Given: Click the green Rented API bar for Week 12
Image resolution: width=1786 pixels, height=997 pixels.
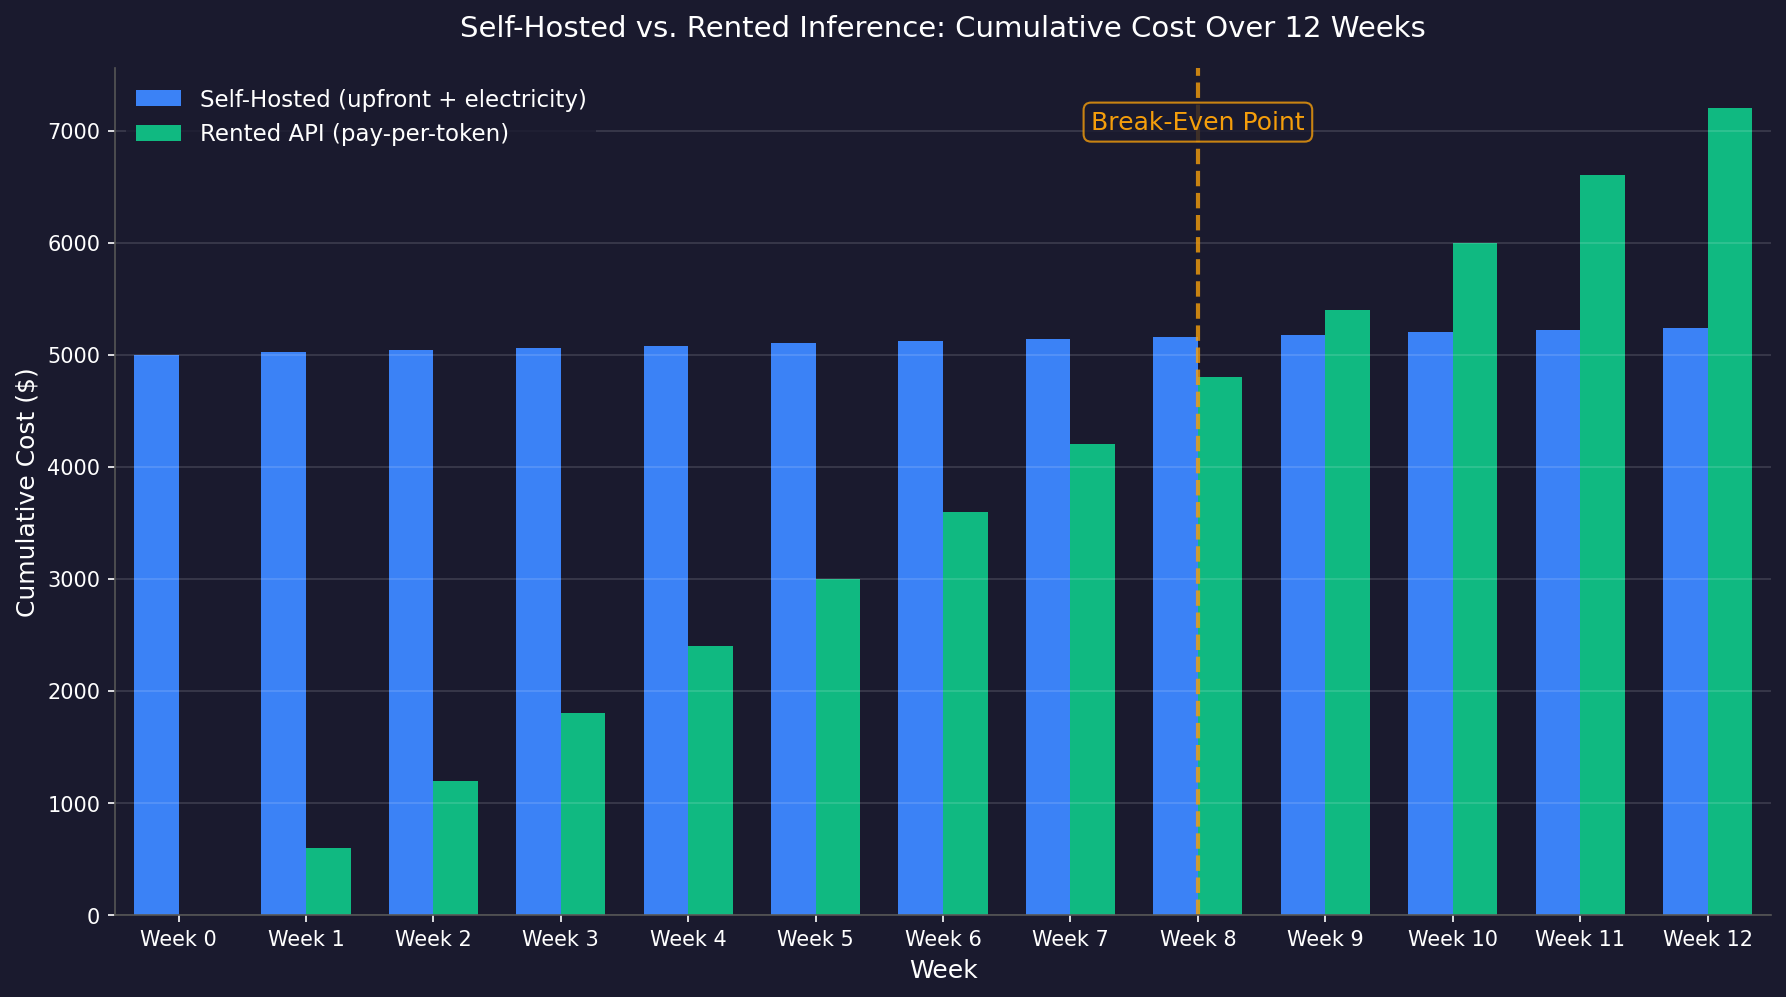Looking at the screenshot, I should pos(1730,512).
